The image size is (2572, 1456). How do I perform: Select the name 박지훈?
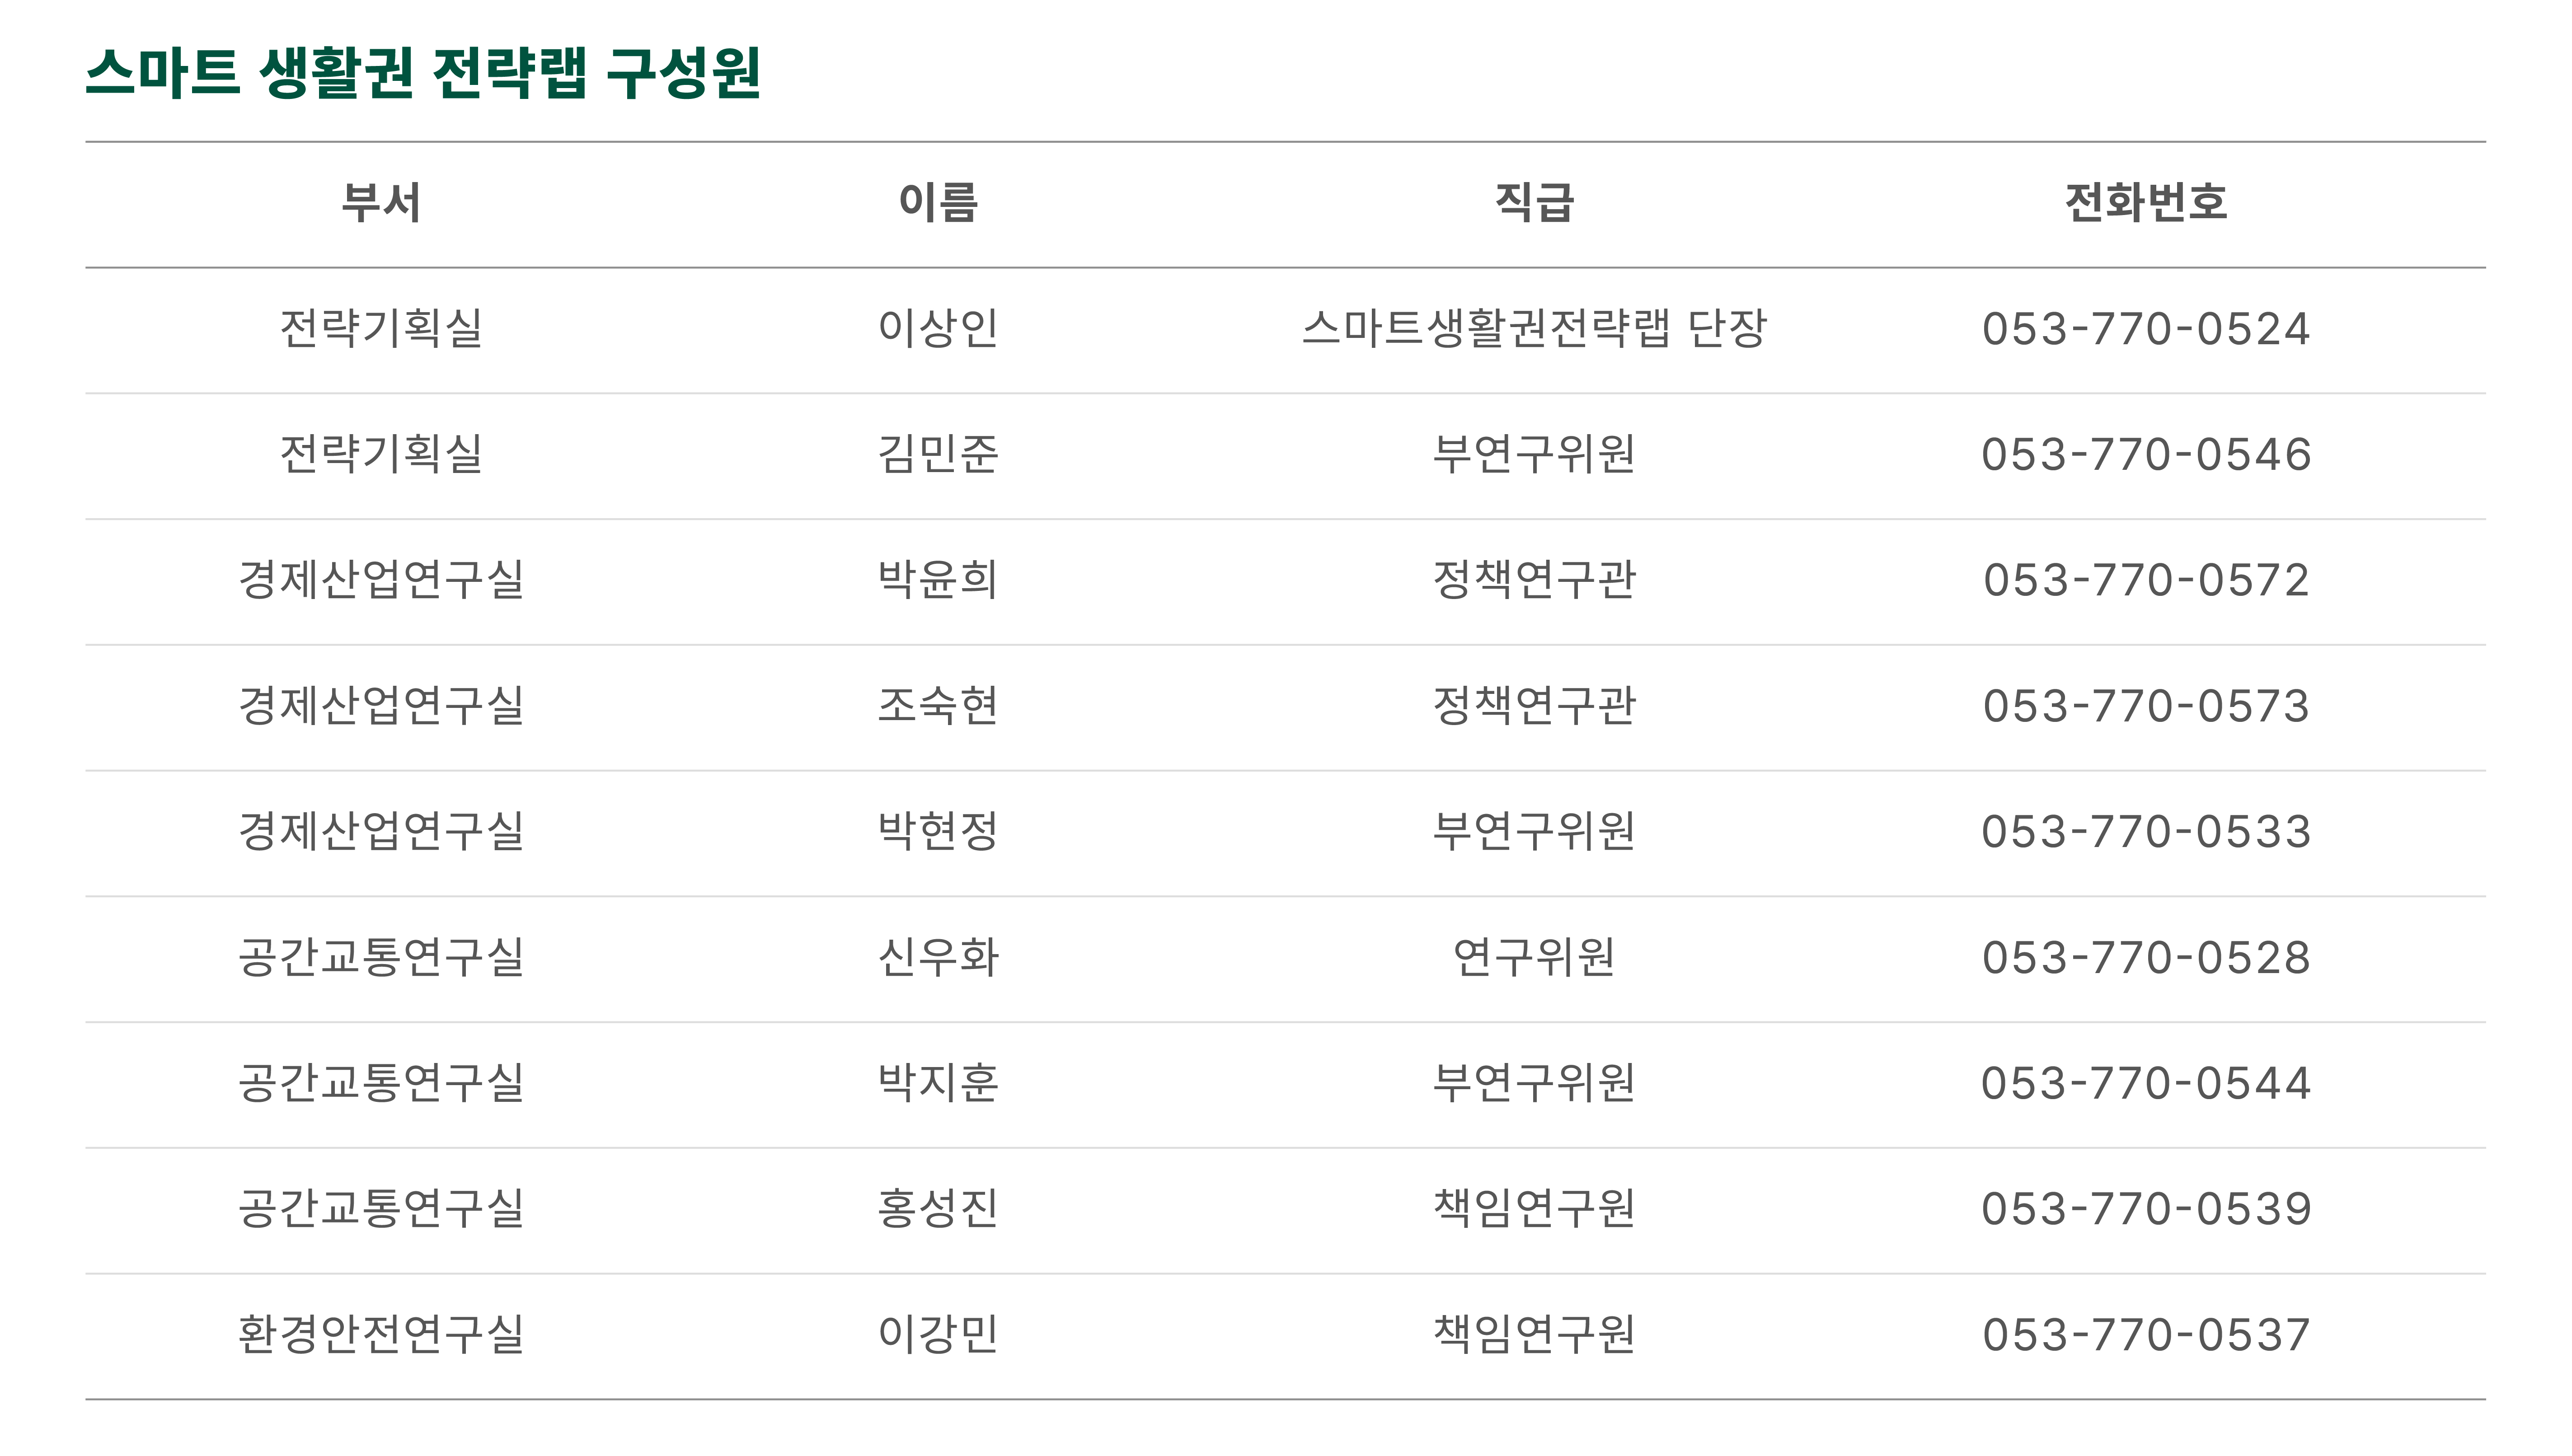click(938, 1083)
